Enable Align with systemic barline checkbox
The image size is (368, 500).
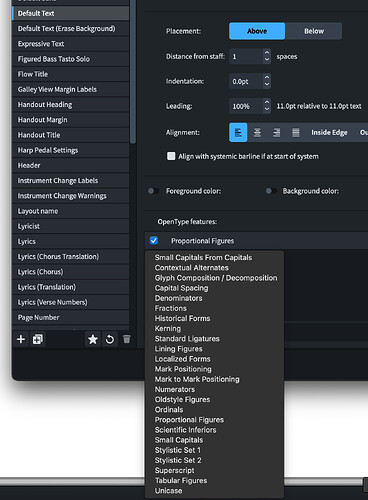coord(171,156)
